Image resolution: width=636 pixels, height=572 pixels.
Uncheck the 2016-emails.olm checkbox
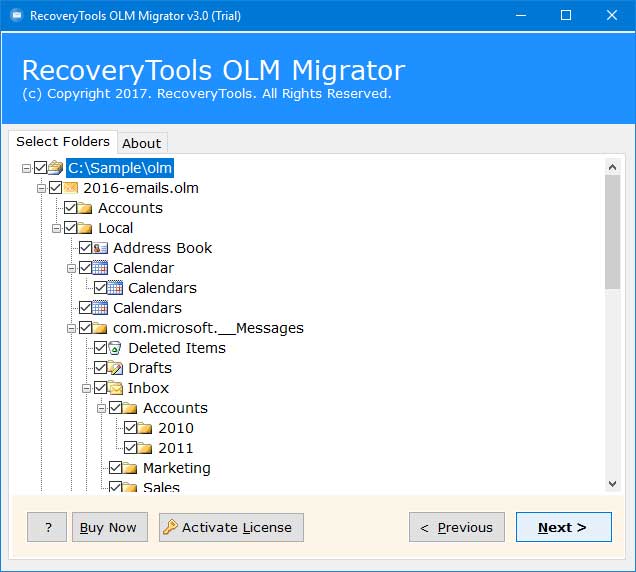[x=55, y=188]
